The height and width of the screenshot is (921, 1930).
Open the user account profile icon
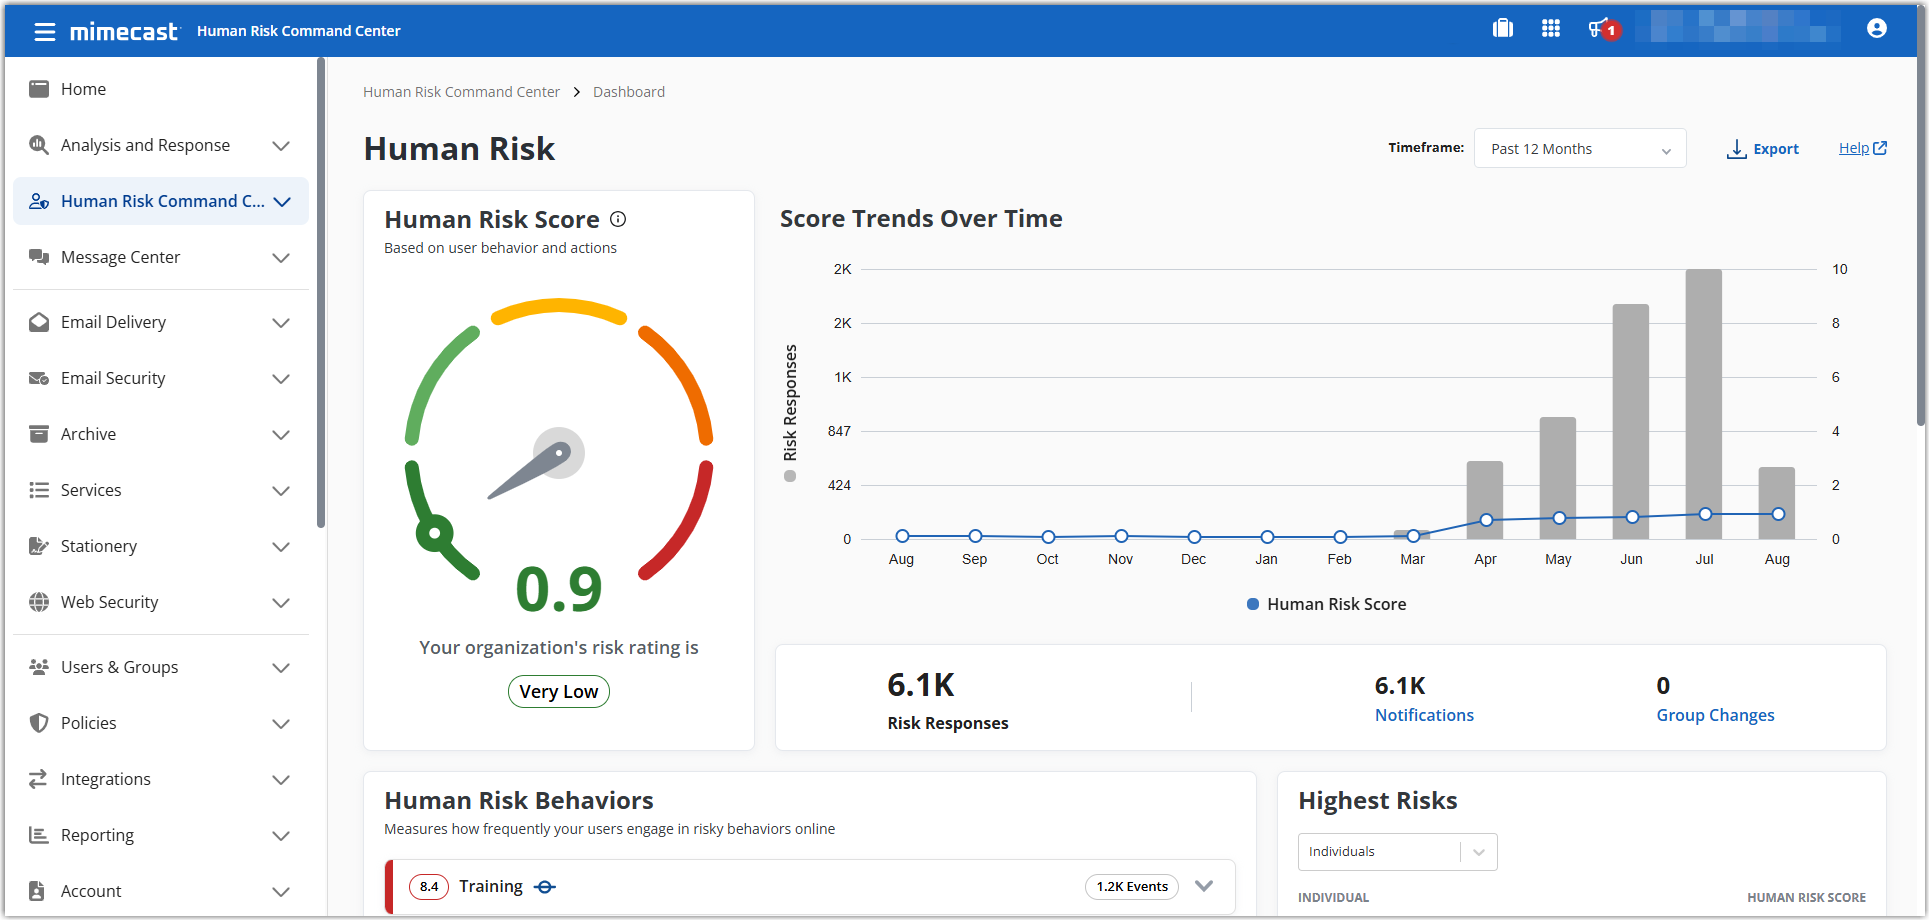click(x=1876, y=28)
